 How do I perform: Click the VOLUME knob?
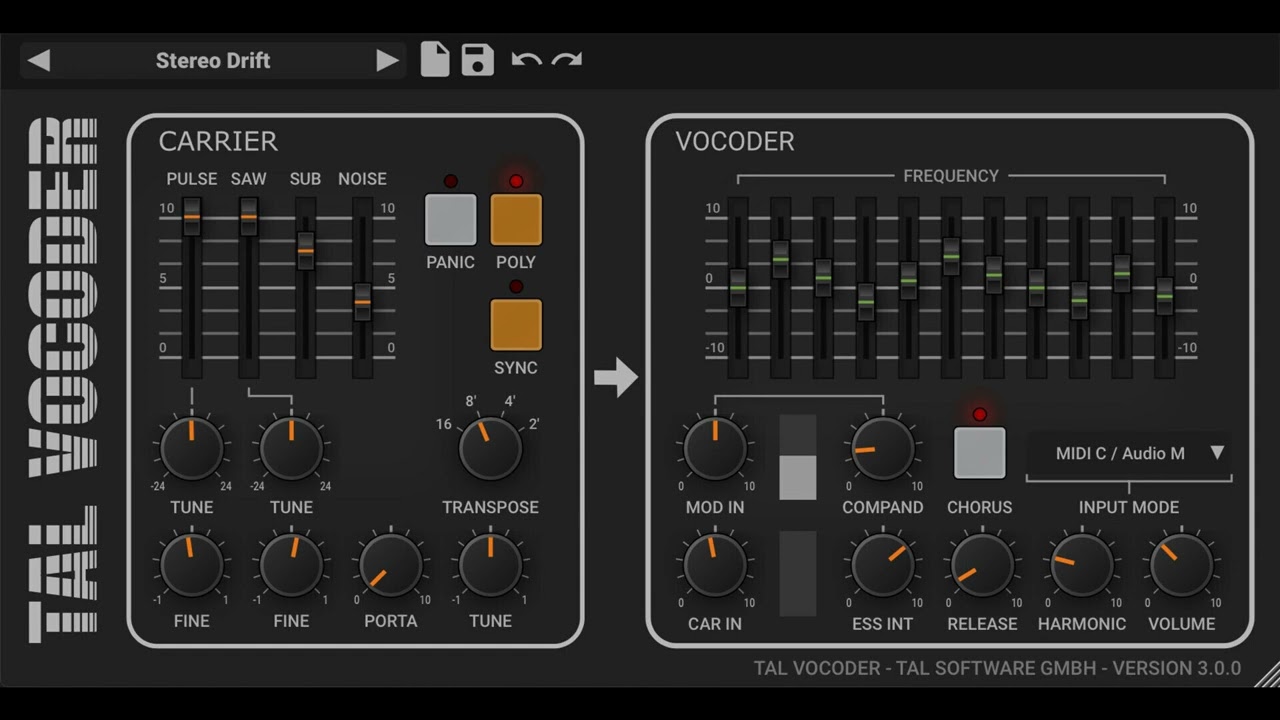pos(1181,565)
